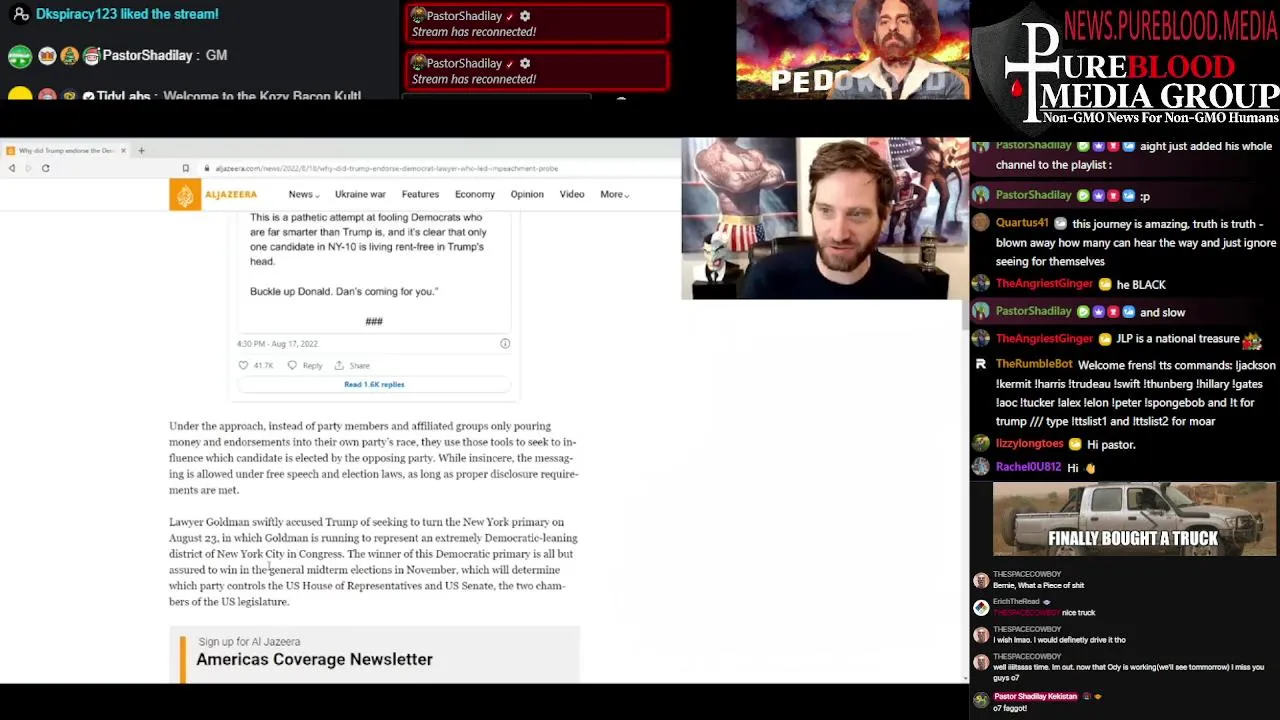Click username Quartus41 in chat
The image size is (1280, 720).
1022,223
